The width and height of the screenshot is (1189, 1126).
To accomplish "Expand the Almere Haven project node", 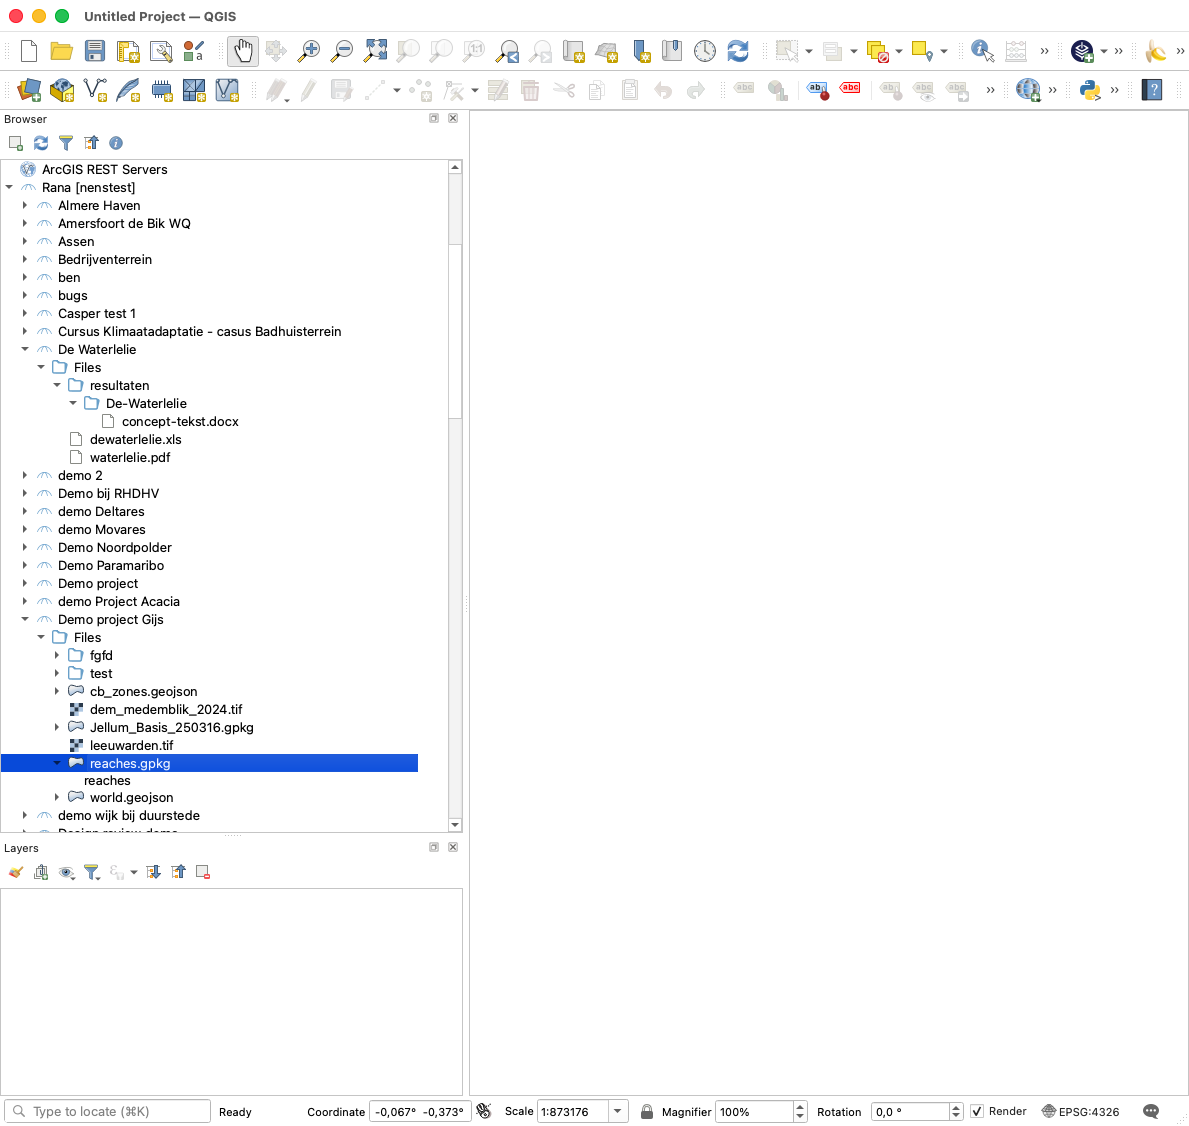I will tap(25, 205).
